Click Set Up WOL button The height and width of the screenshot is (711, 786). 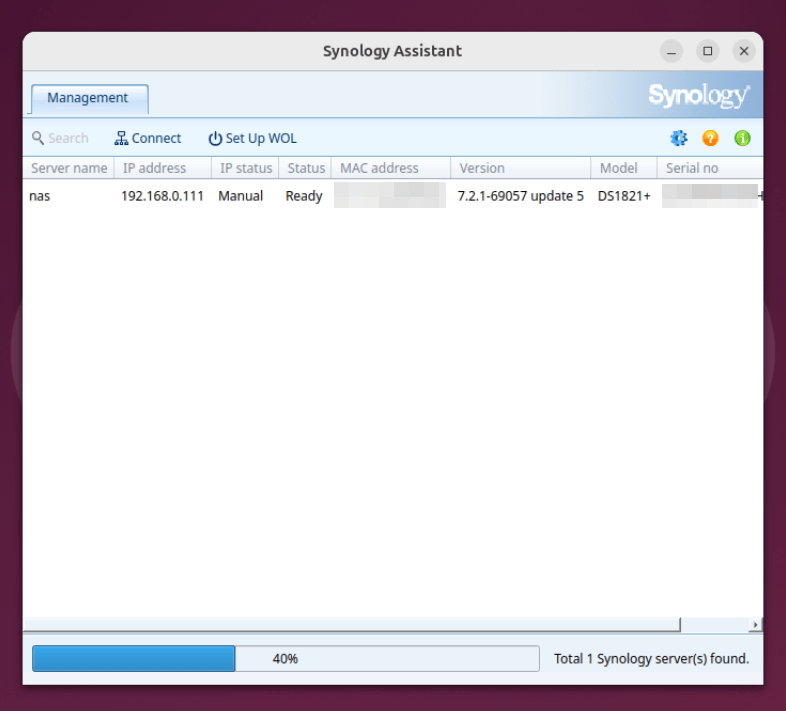pyautogui.click(x=252, y=138)
